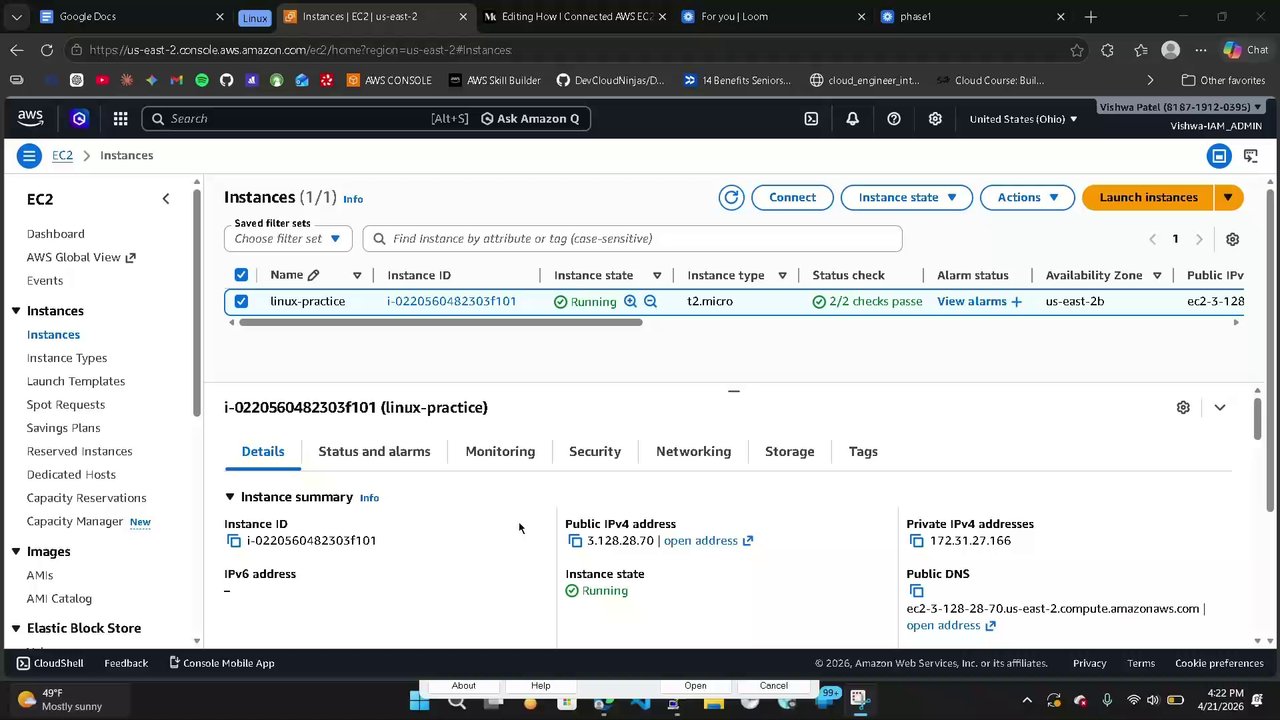1280x720 pixels.
Task: Switch to the Storage tab
Action: pyautogui.click(x=789, y=451)
